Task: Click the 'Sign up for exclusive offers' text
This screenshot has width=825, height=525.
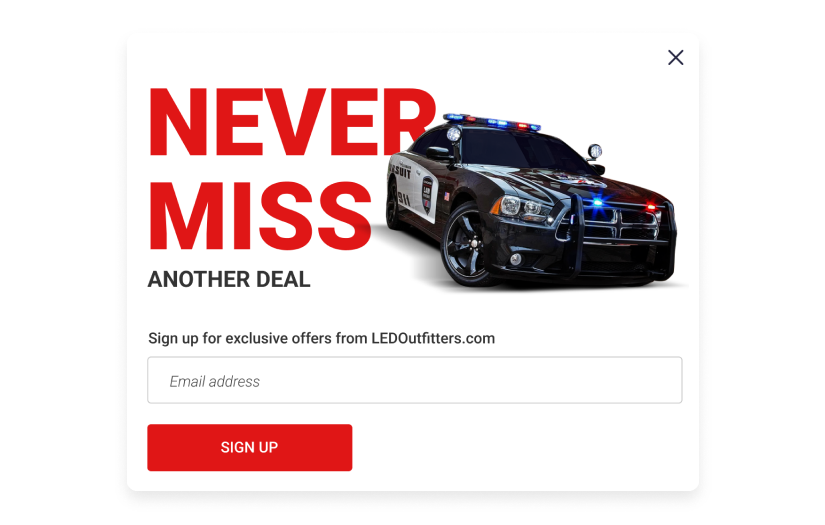Action: [258, 338]
